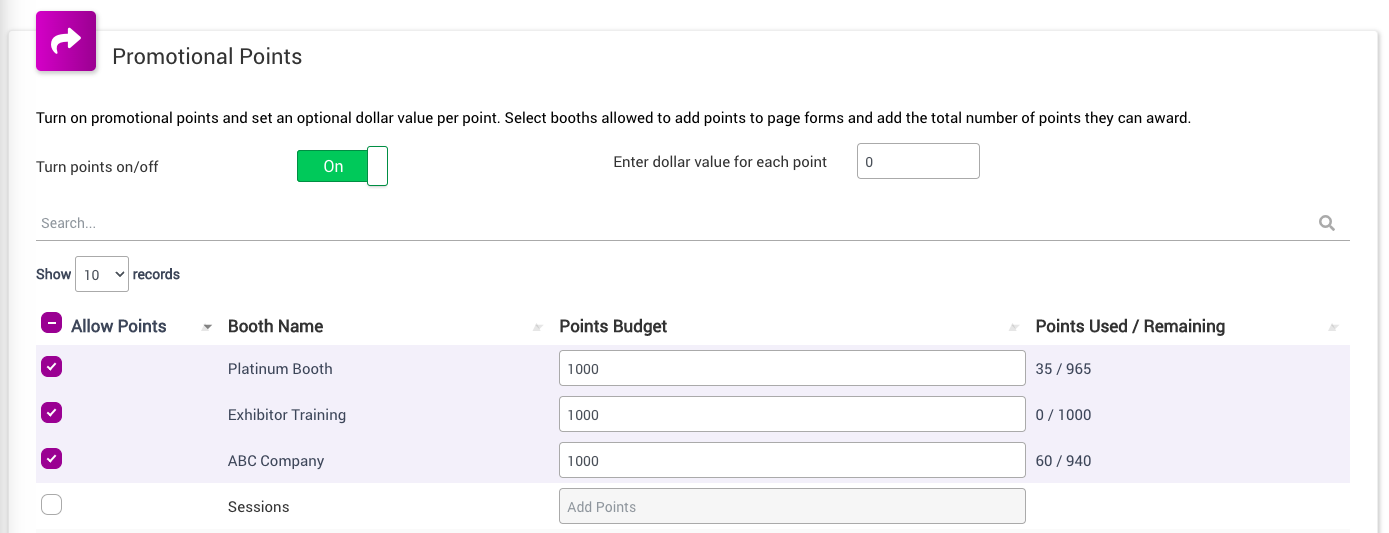Click the 0 / 1000 value
The width and height of the screenshot is (1389, 533).
click(x=1063, y=414)
